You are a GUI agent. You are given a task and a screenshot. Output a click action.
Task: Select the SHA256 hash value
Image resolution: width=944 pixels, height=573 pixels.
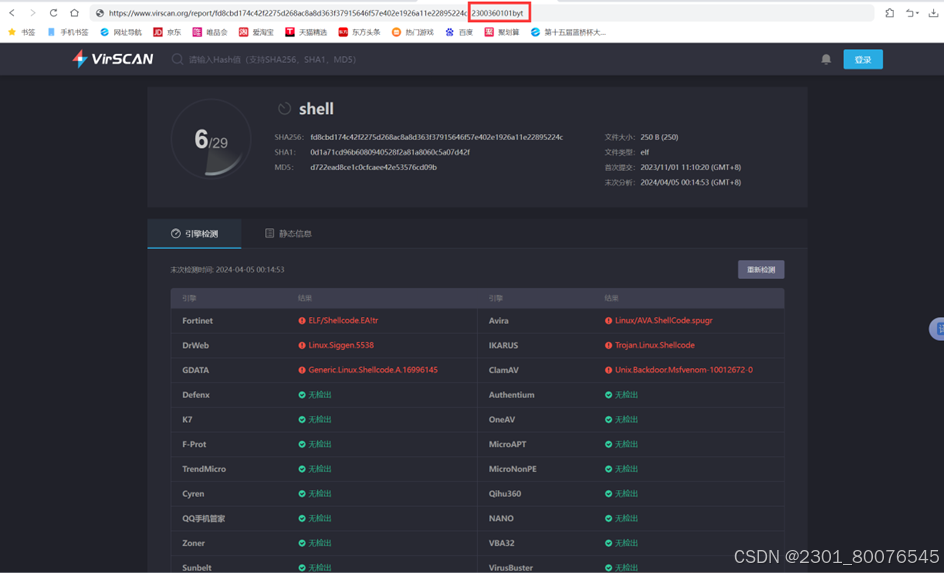[x=436, y=137]
